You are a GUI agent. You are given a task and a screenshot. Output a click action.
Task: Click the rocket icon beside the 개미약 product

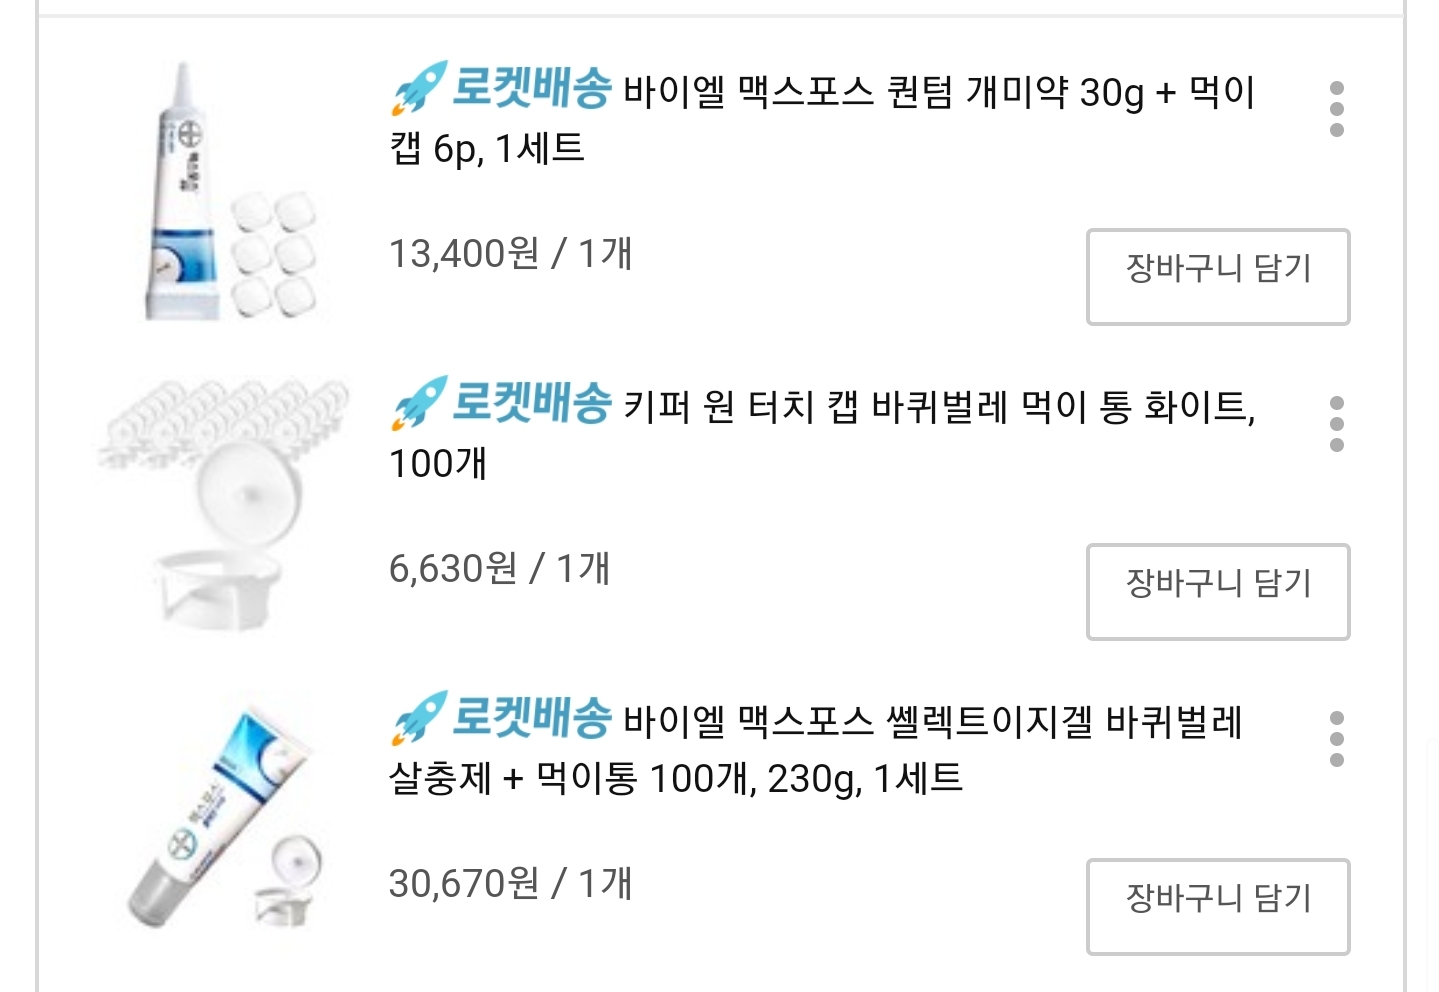tap(418, 88)
